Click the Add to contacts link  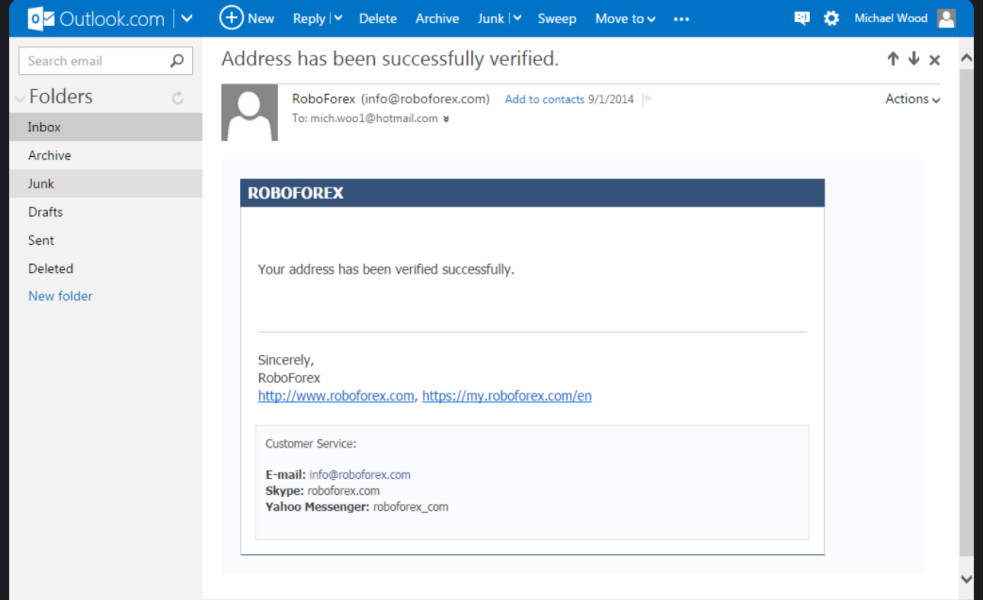[544, 99]
